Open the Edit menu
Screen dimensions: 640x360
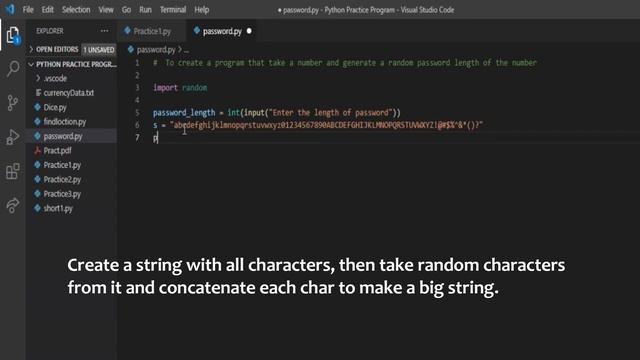coord(48,9)
